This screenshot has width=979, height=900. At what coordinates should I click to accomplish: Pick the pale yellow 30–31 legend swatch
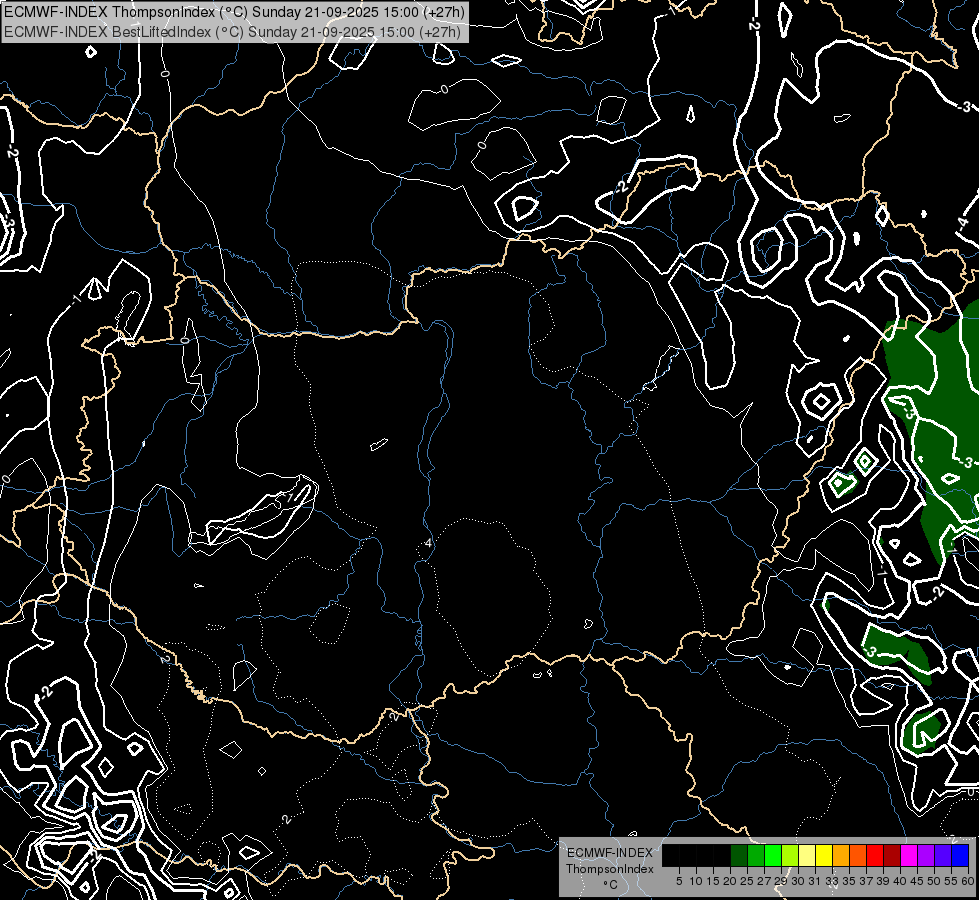tap(807, 855)
